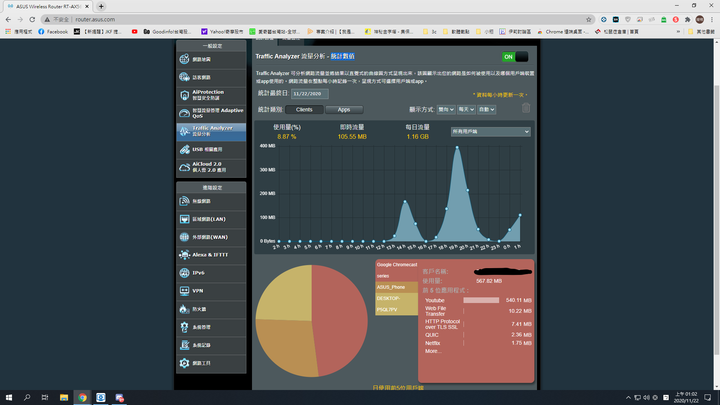Bookmark this page with the star icon
Screen dimensions: 720x405
pyautogui.click(x=589, y=19)
